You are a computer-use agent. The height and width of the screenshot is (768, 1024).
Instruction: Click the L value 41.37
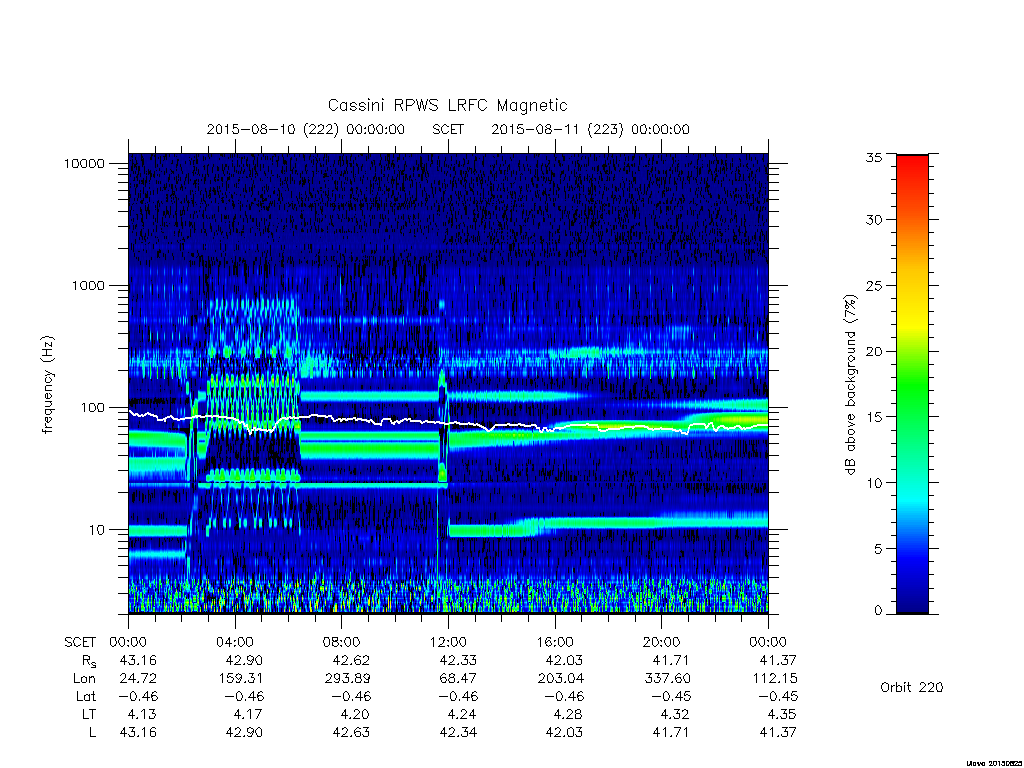tap(778, 733)
